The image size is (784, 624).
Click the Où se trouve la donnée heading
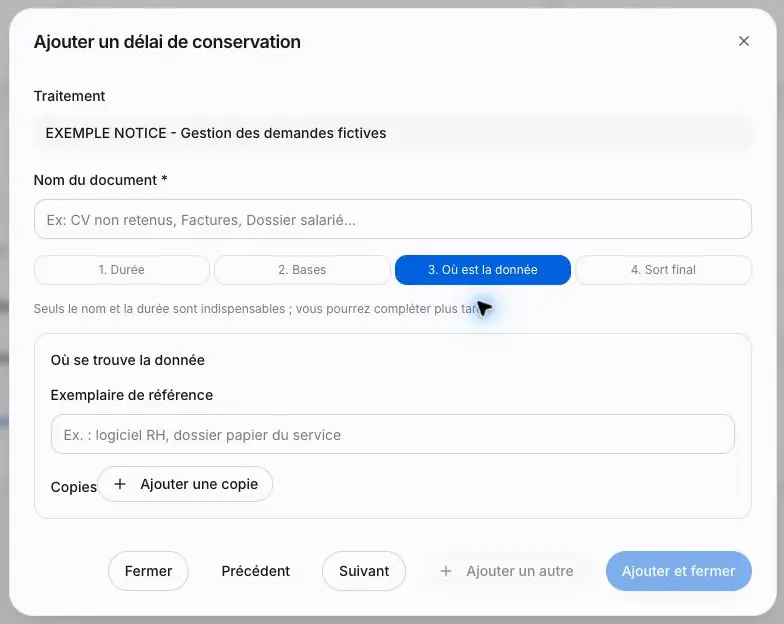pyautogui.click(x=128, y=360)
